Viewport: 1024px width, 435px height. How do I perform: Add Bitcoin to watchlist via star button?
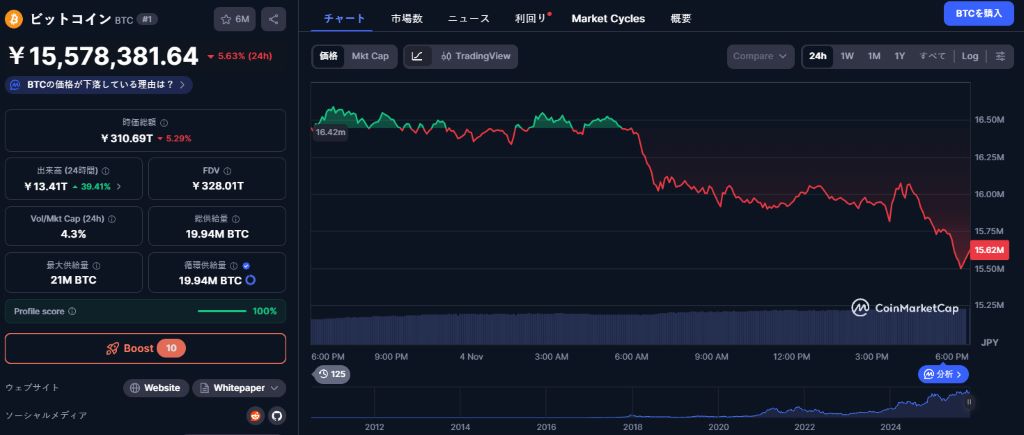click(234, 19)
